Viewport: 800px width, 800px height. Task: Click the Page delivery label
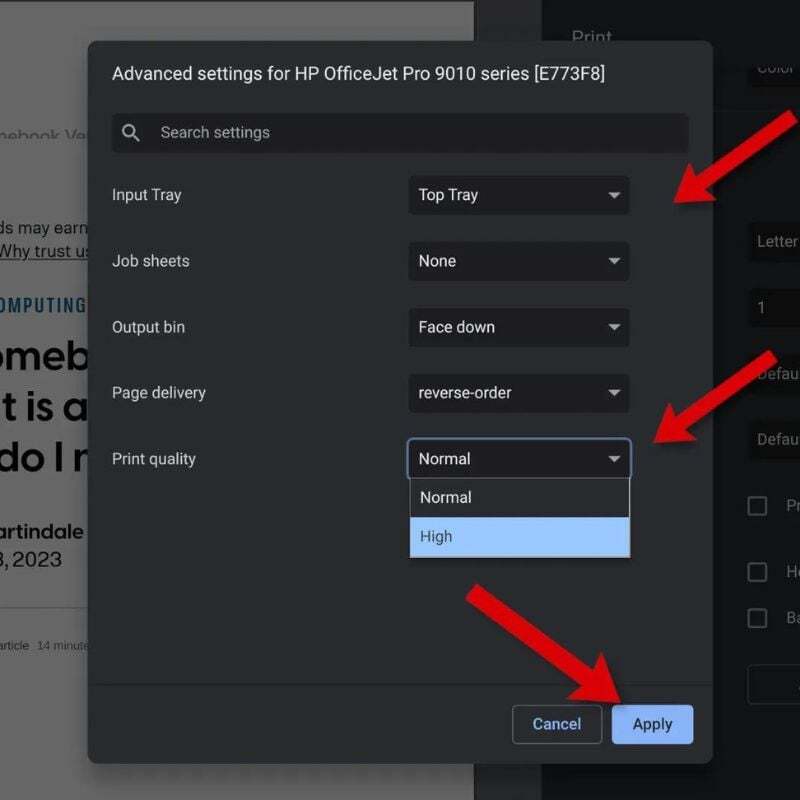pos(159,393)
